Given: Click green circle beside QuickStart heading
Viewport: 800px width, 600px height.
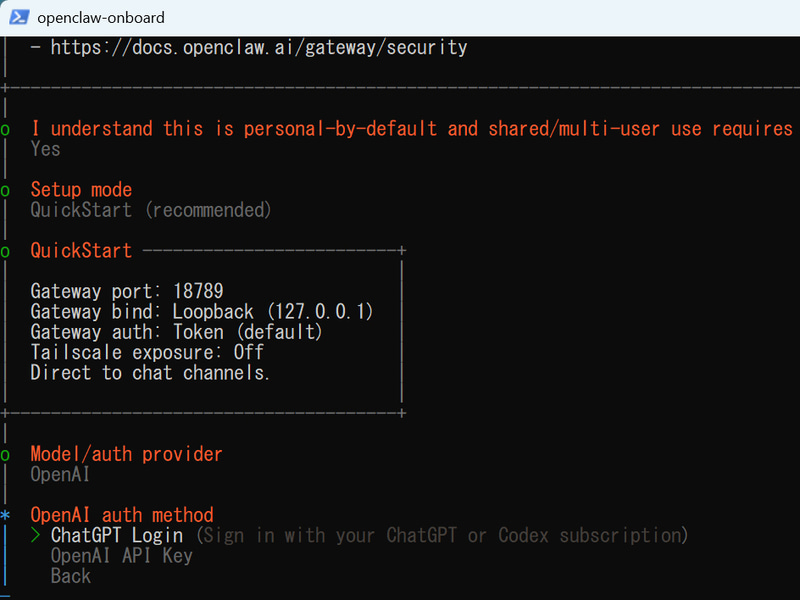Looking at the screenshot, I should coord(5,252).
